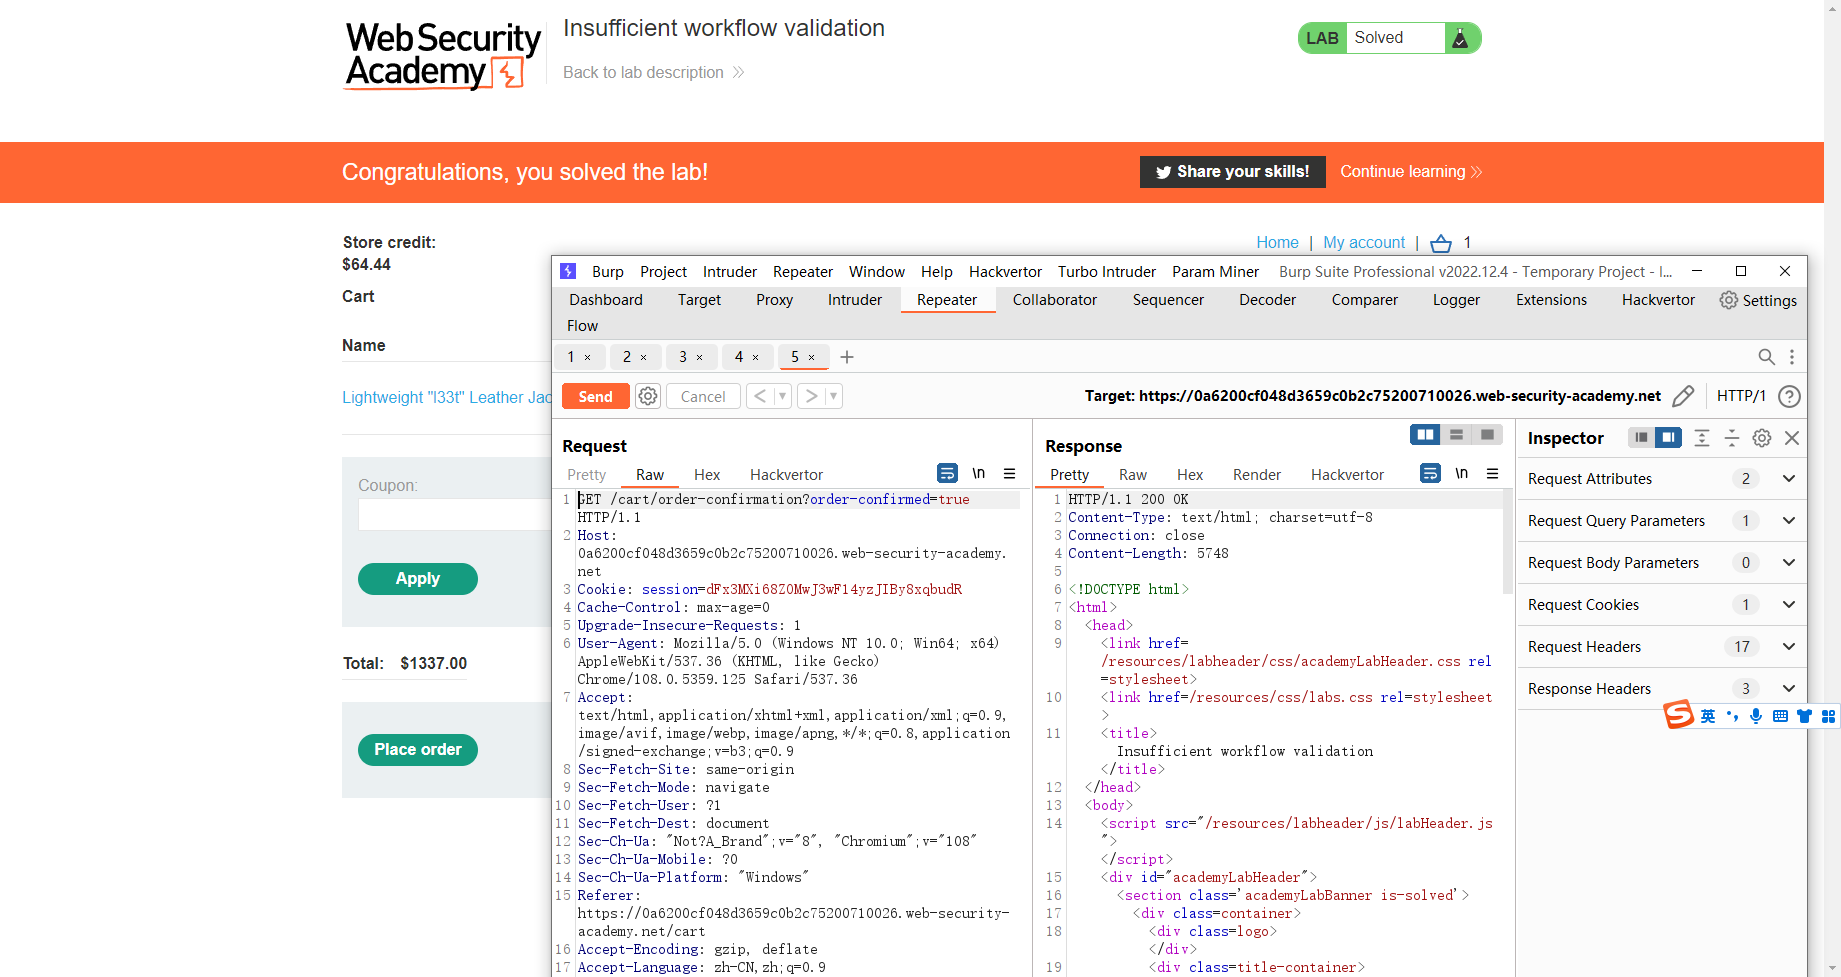1841x977 pixels.
Task: Select top-bottom split layout
Action: [x=1456, y=434]
